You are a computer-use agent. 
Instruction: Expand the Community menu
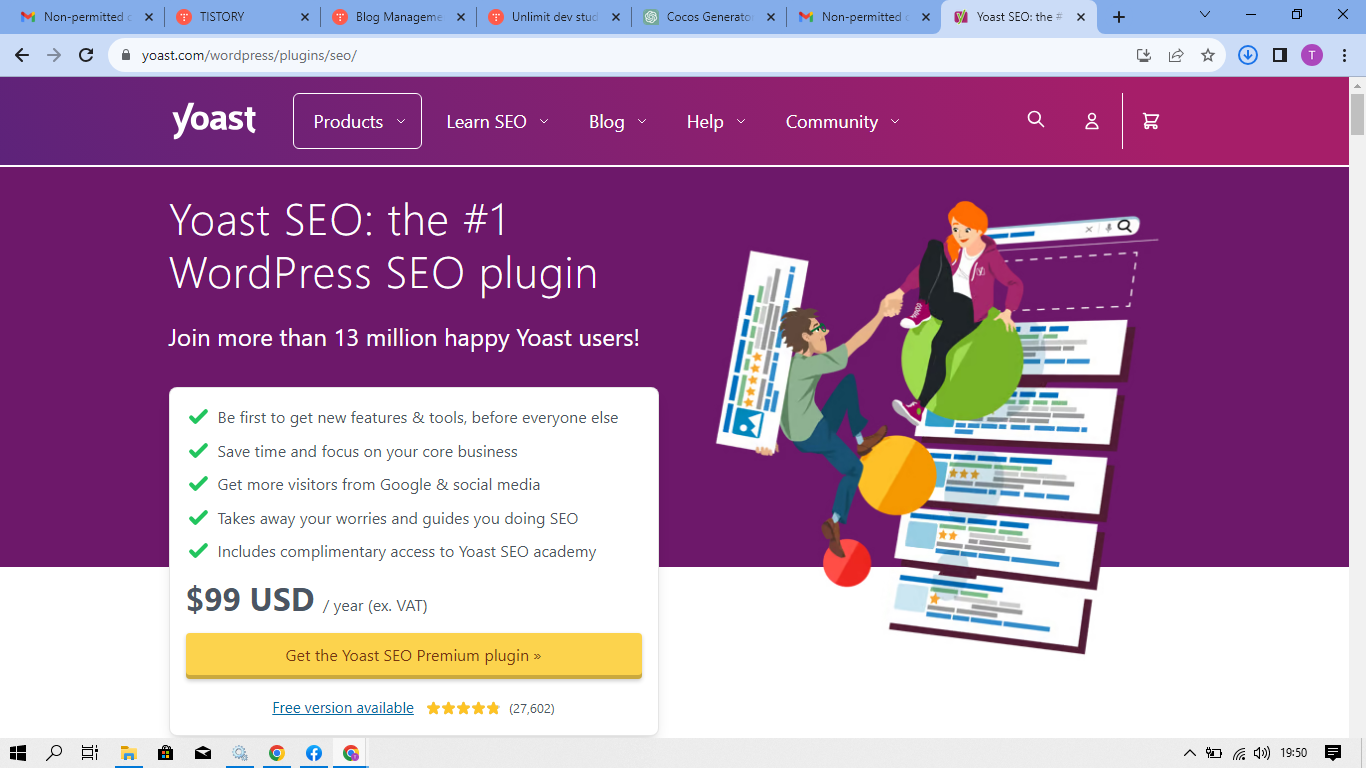click(x=842, y=121)
